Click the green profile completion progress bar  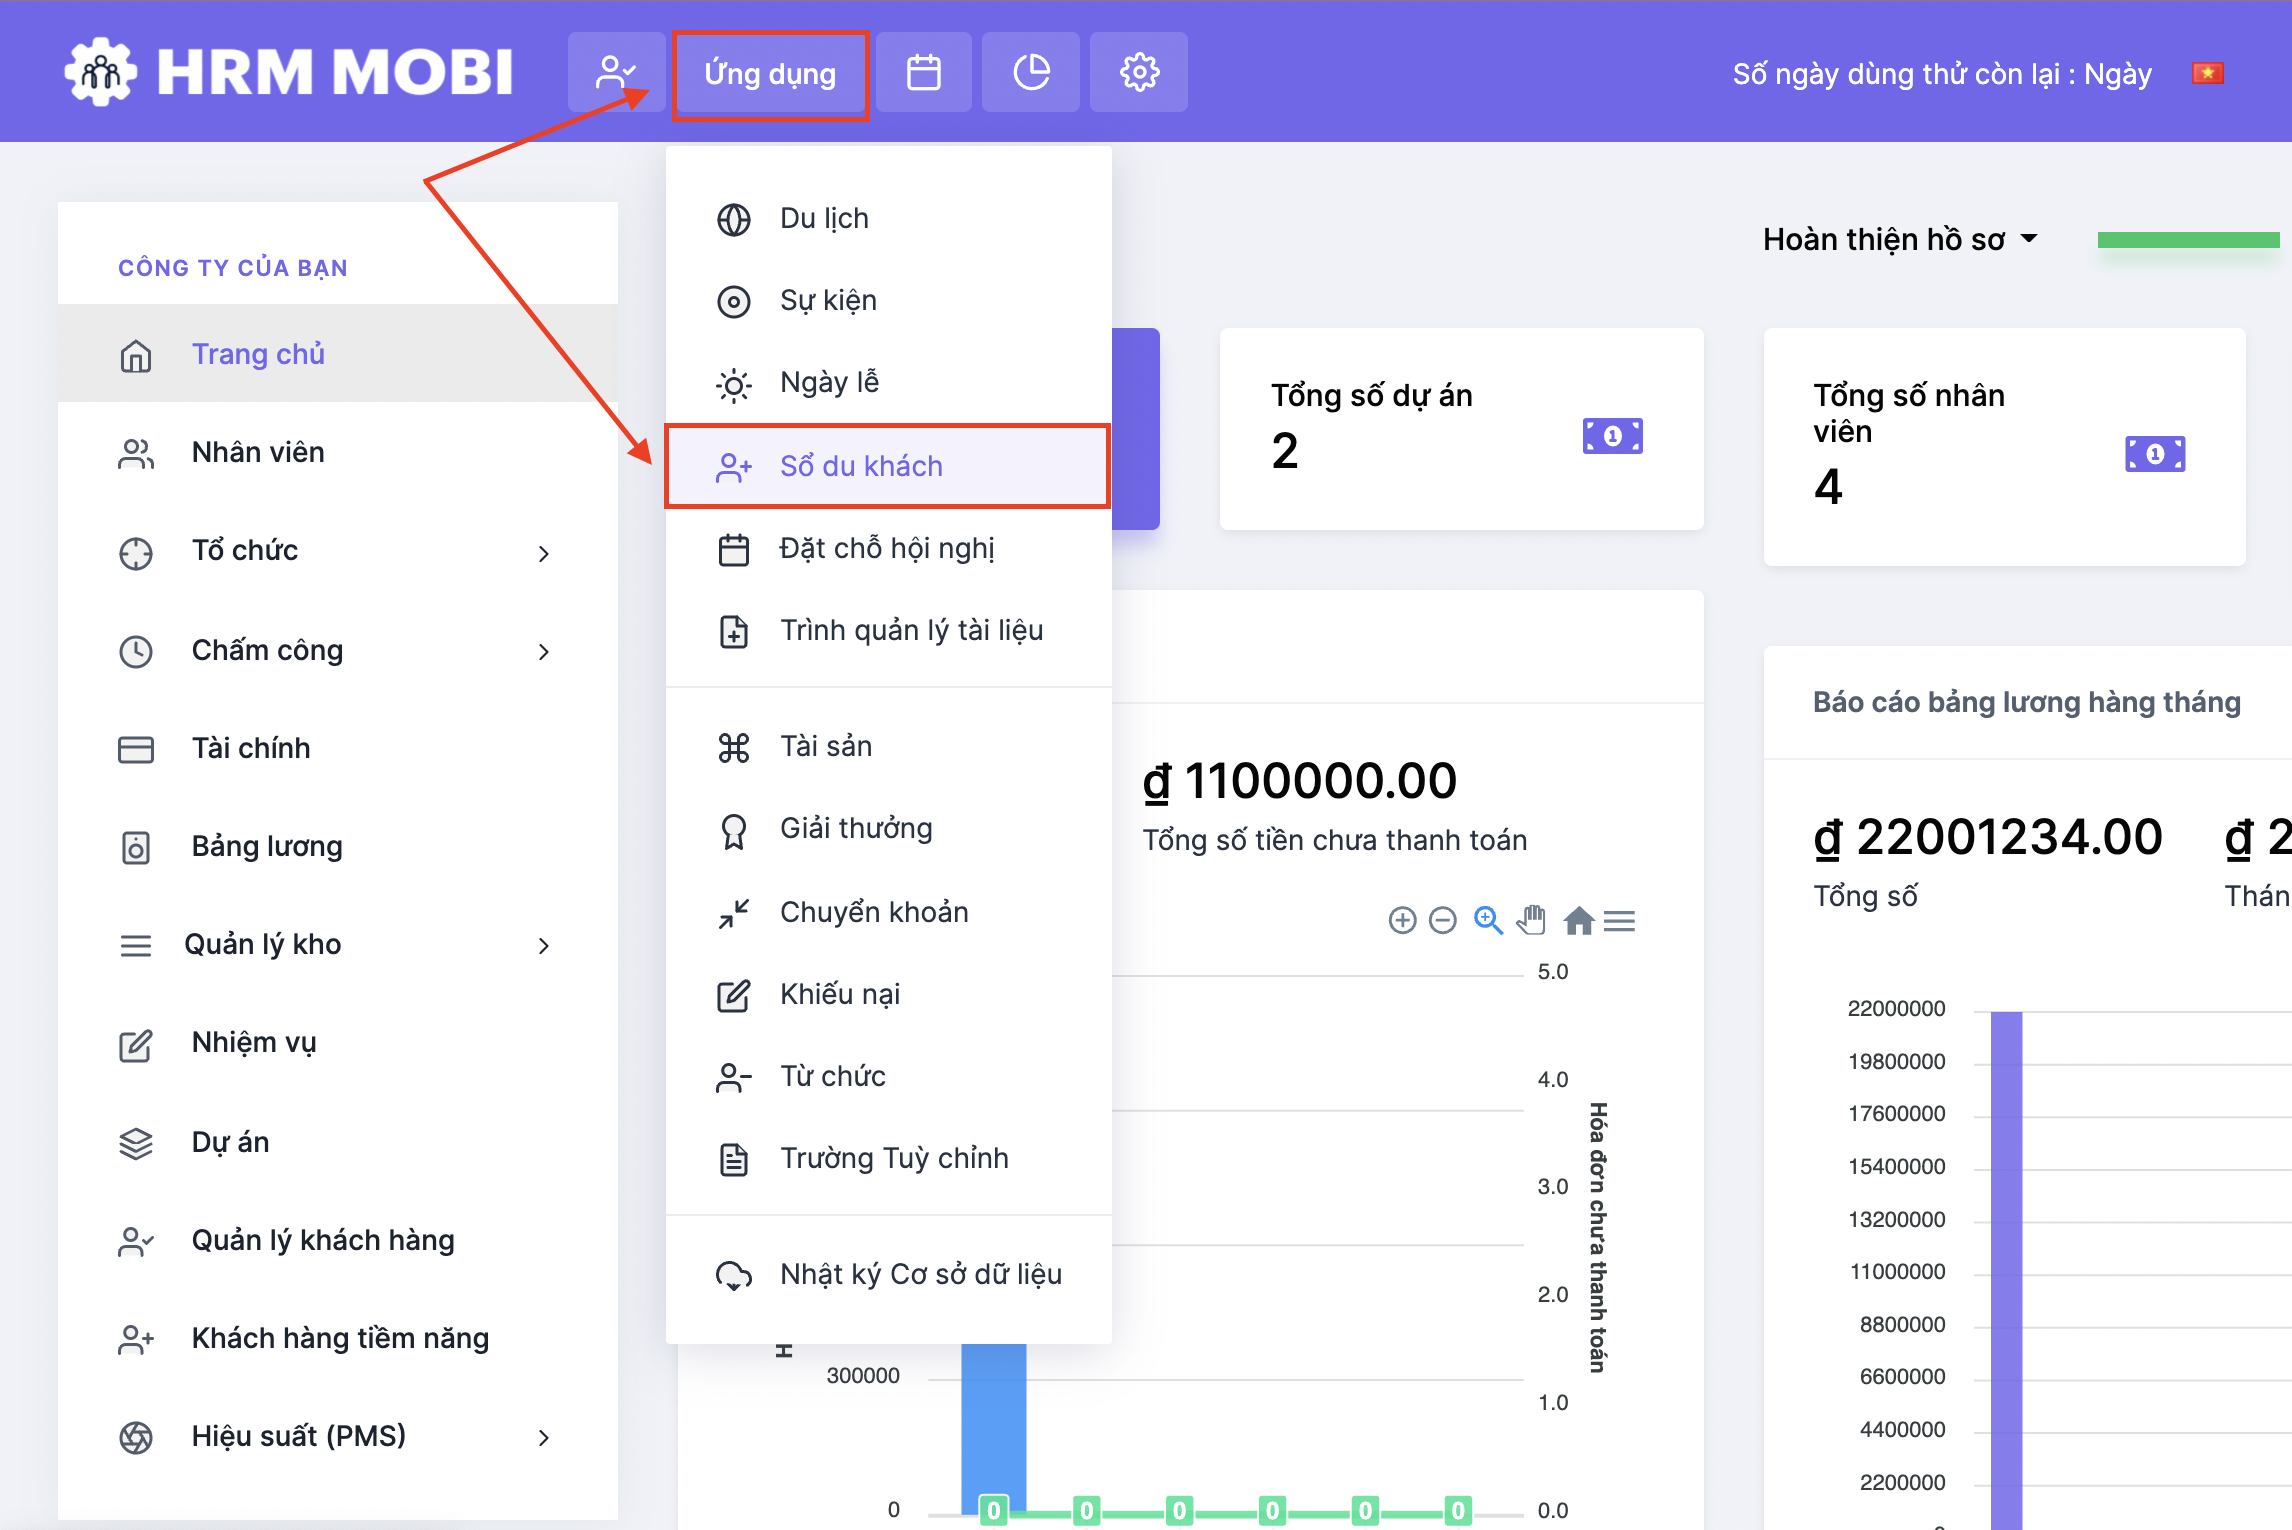[x=2188, y=240]
